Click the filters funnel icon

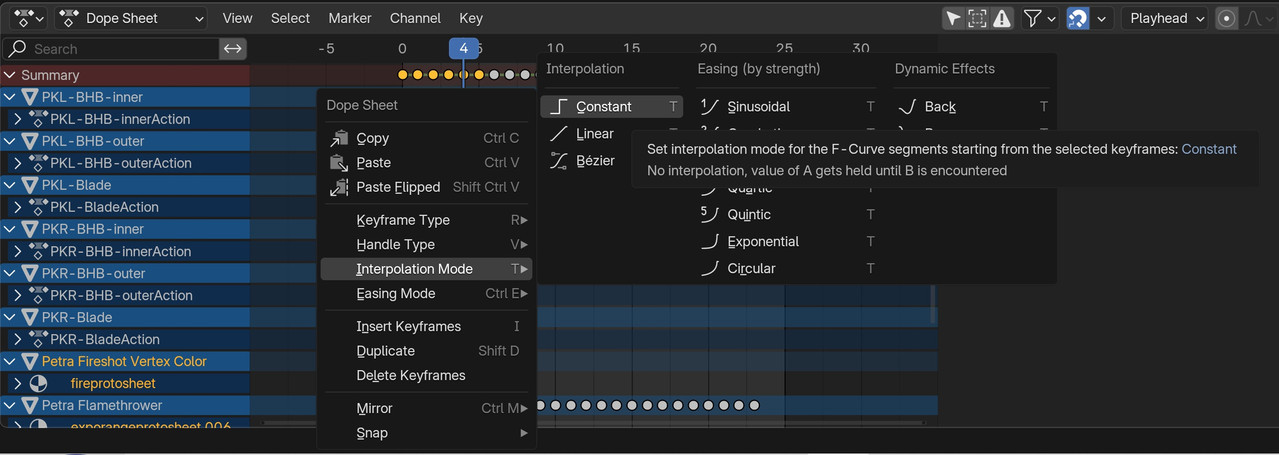pos(1032,18)
